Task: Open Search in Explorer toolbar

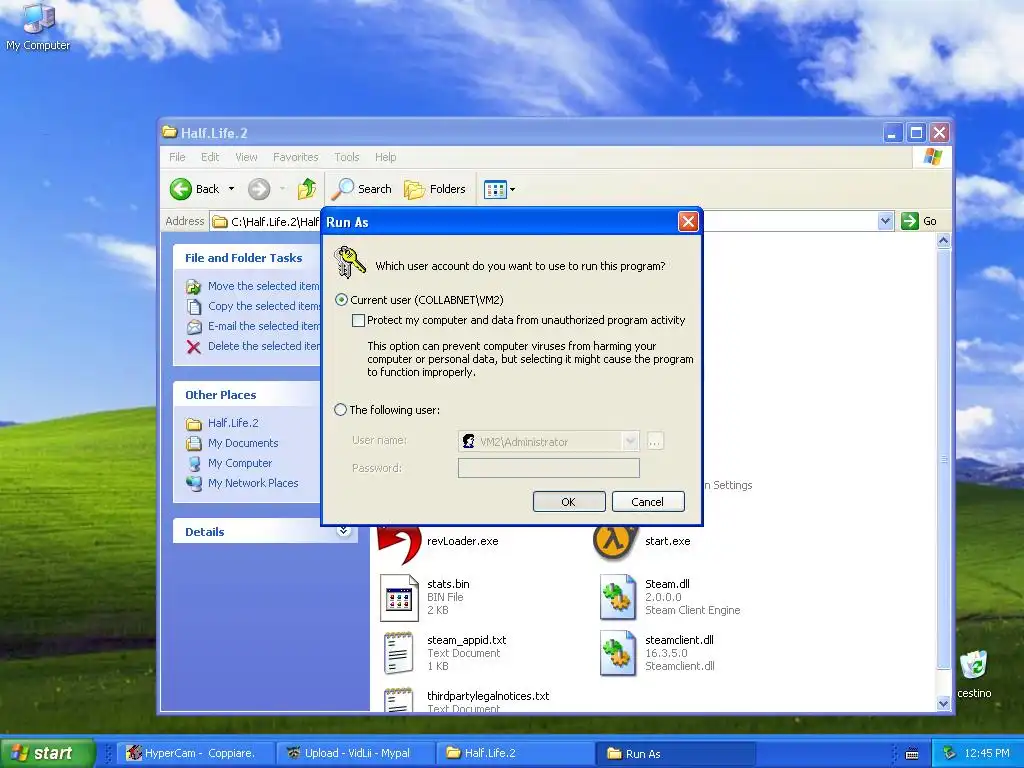Action: [x=361, y=189]
